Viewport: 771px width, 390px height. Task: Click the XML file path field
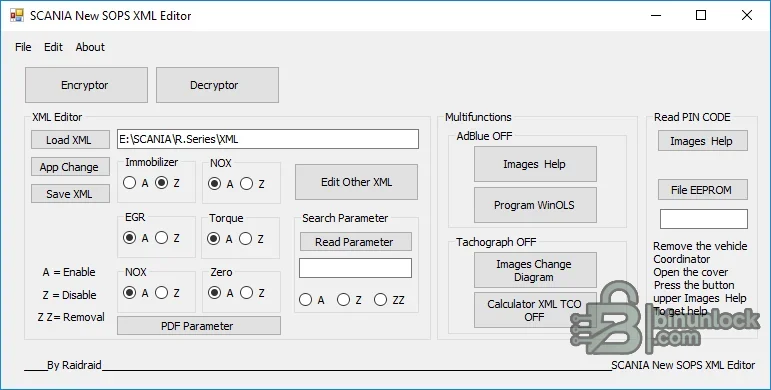(x=268, y=139)
